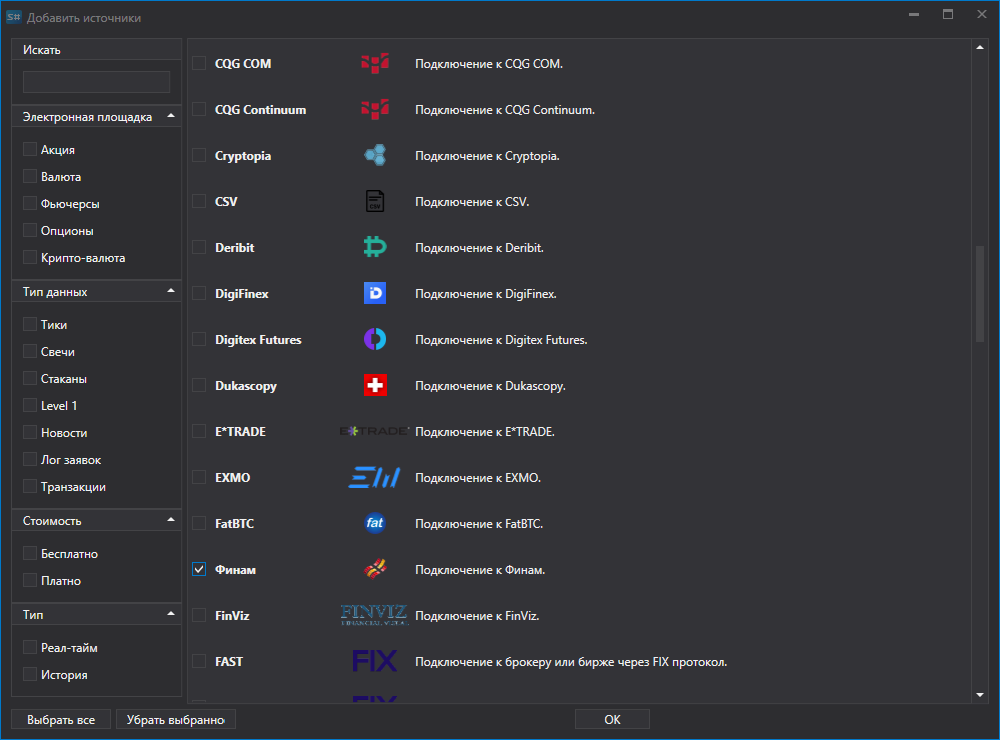
Task: Collapse the Тип section
Action: click(x=170, y=614)
